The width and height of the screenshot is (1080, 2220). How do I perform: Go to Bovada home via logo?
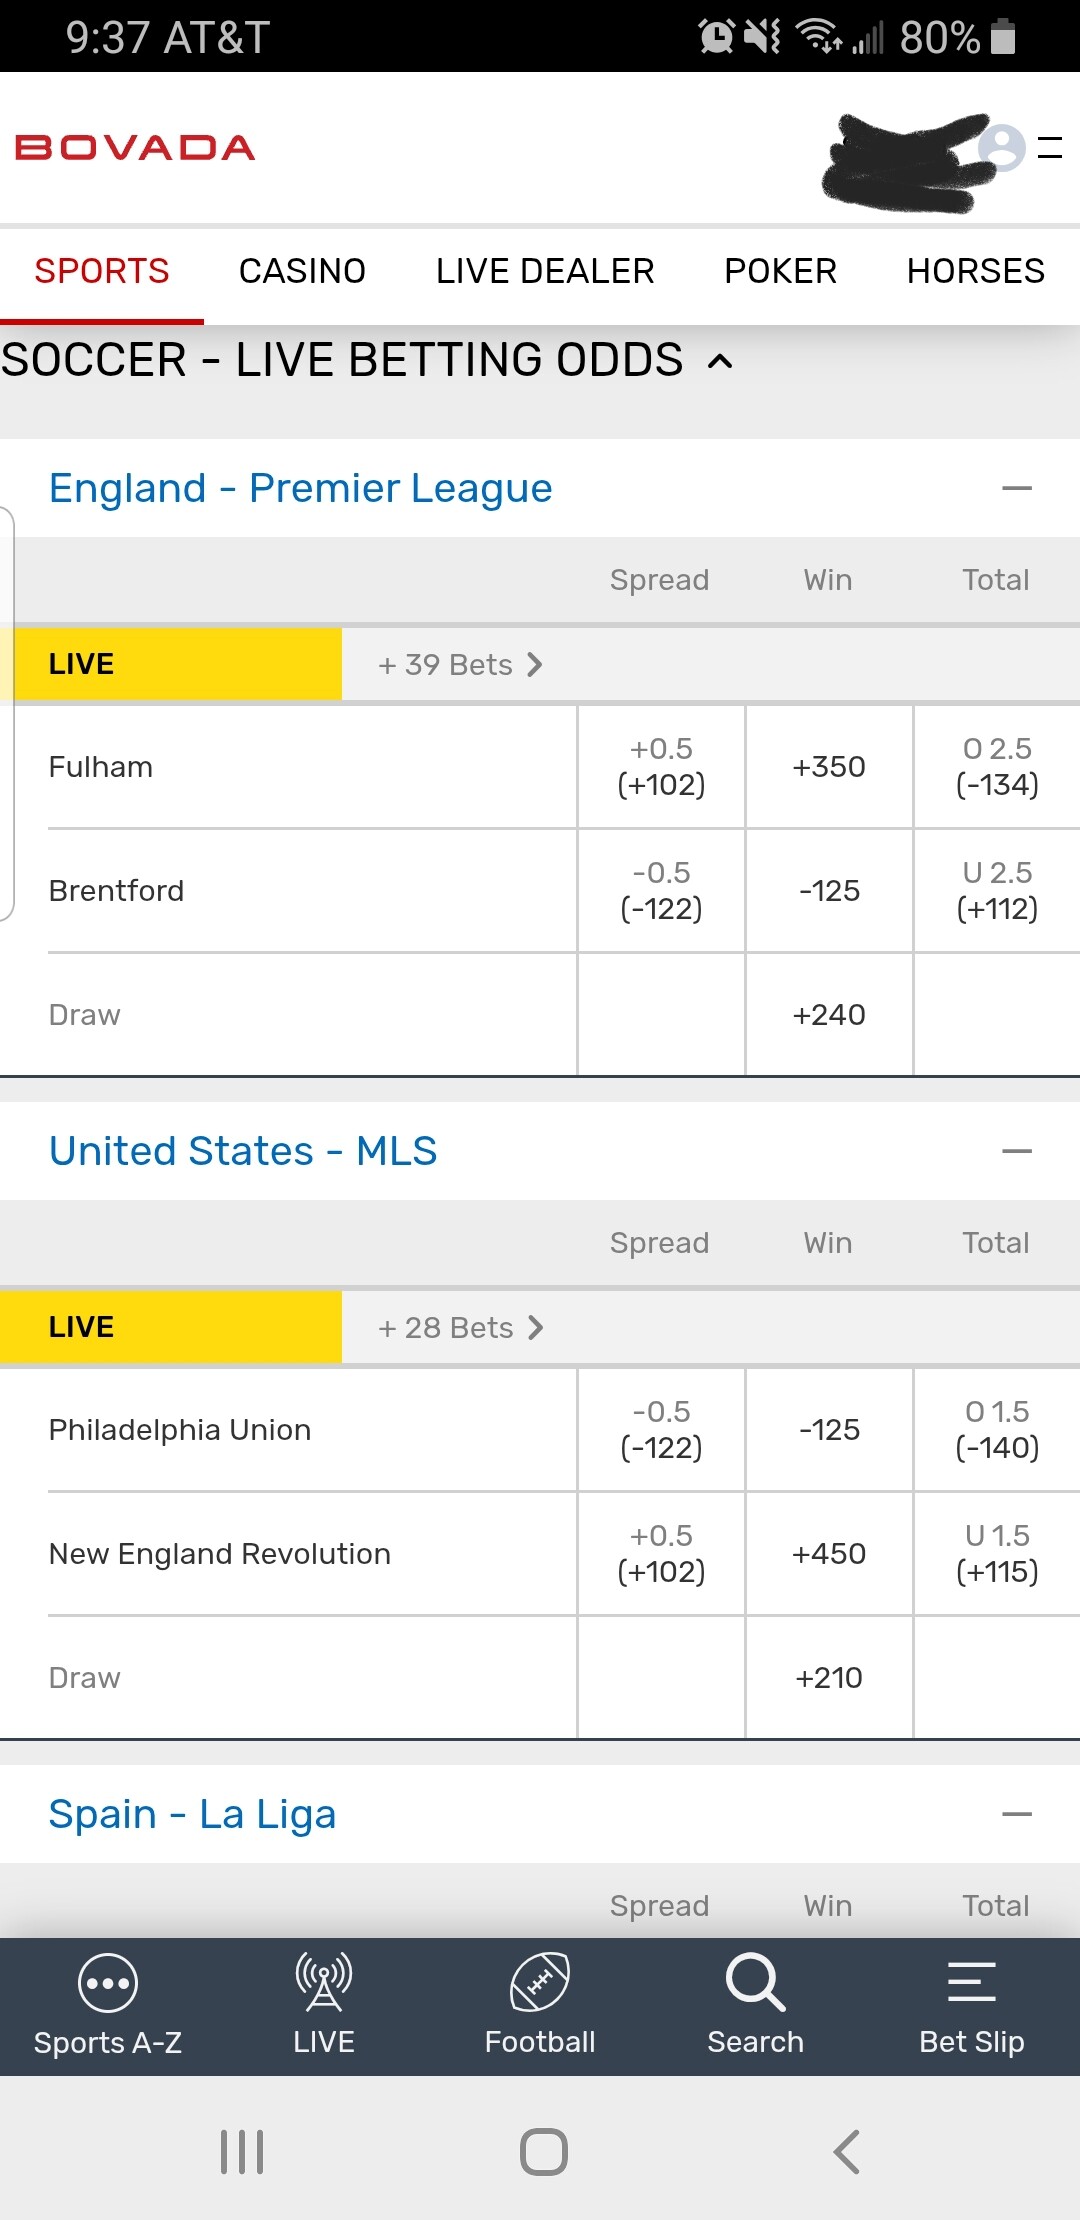(135, 148)
